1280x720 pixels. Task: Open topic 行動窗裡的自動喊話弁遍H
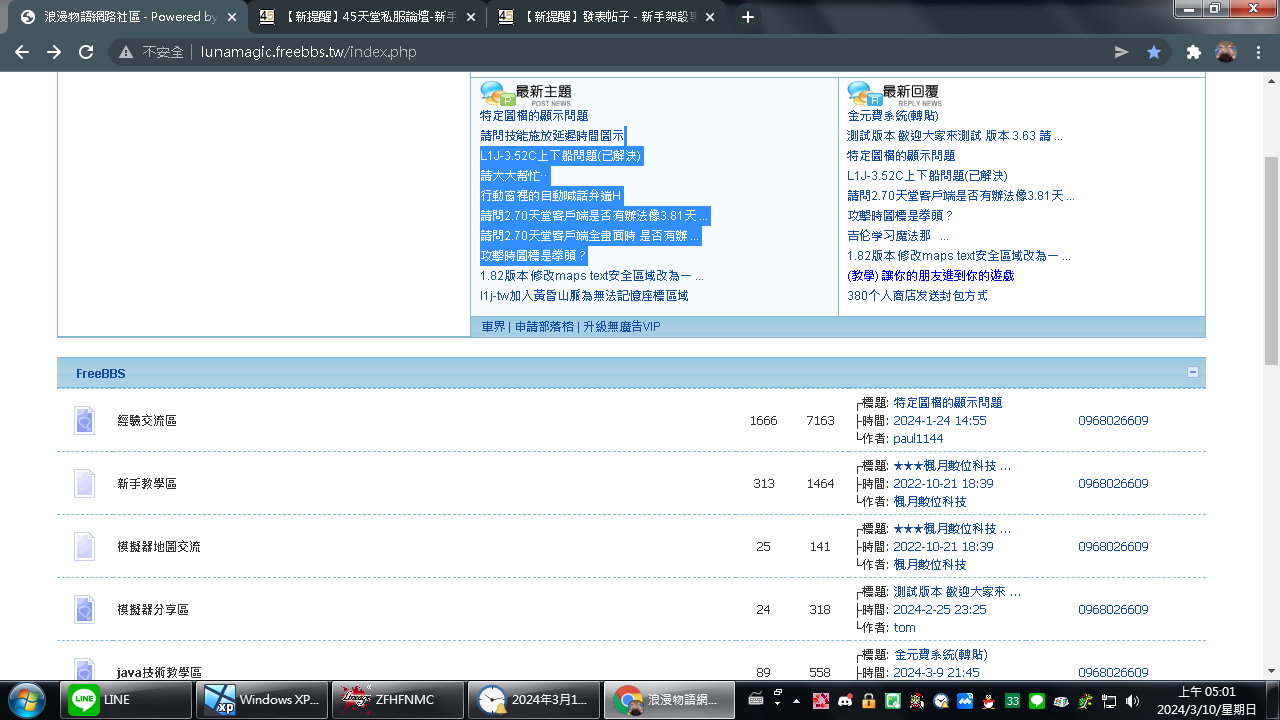click(x=551, y=196)
